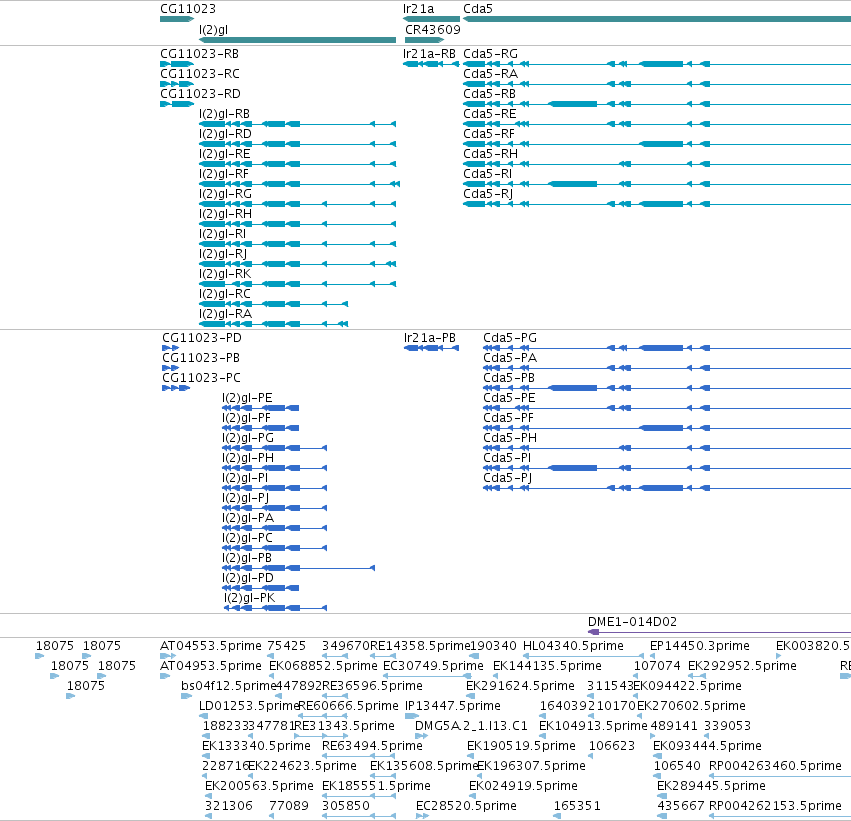851x821 pixels.
Task: Open protein Cda5-PB
Action: [x=667, y=388]
